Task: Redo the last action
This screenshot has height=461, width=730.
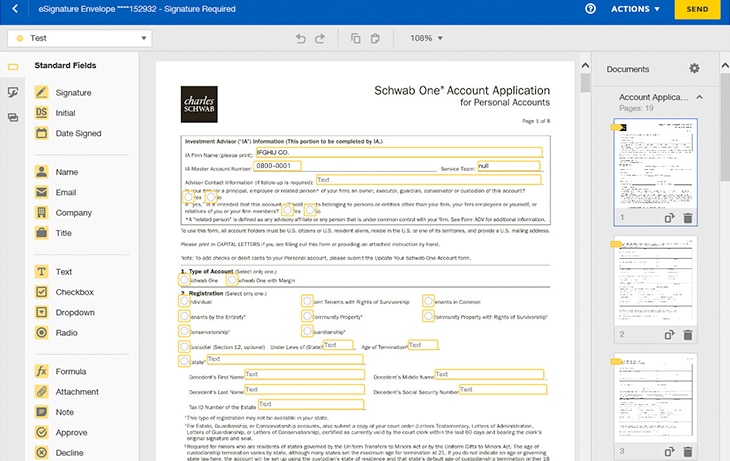Action: [x=320, y=38]
